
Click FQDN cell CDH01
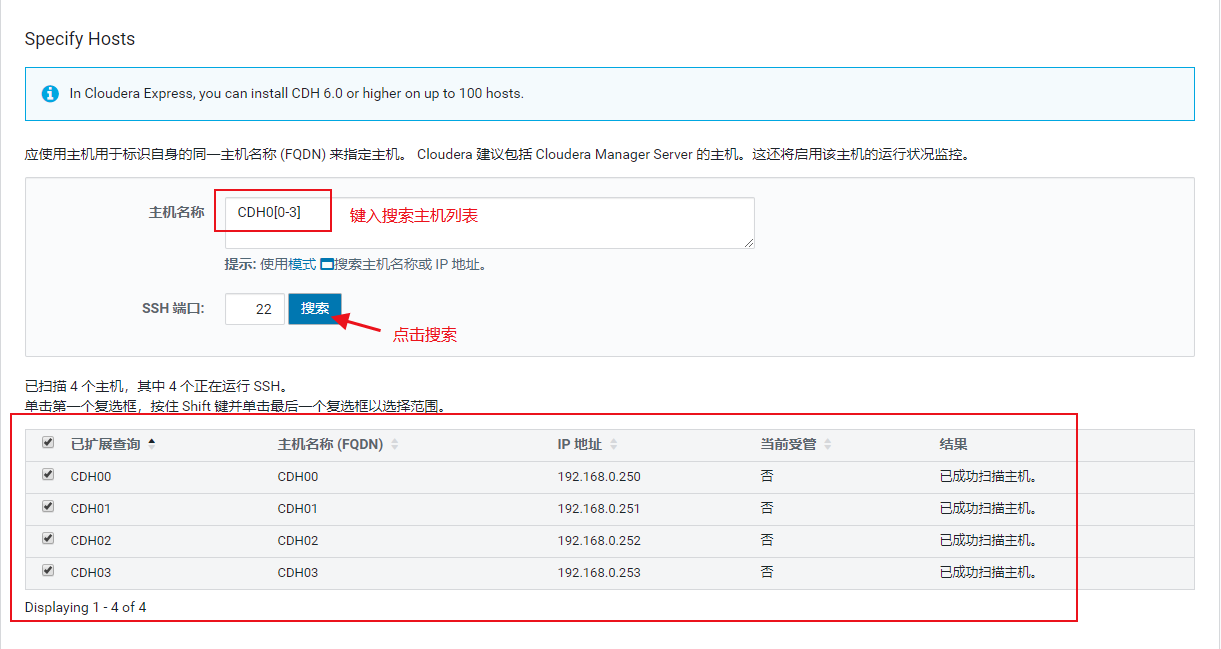point(298,509)
